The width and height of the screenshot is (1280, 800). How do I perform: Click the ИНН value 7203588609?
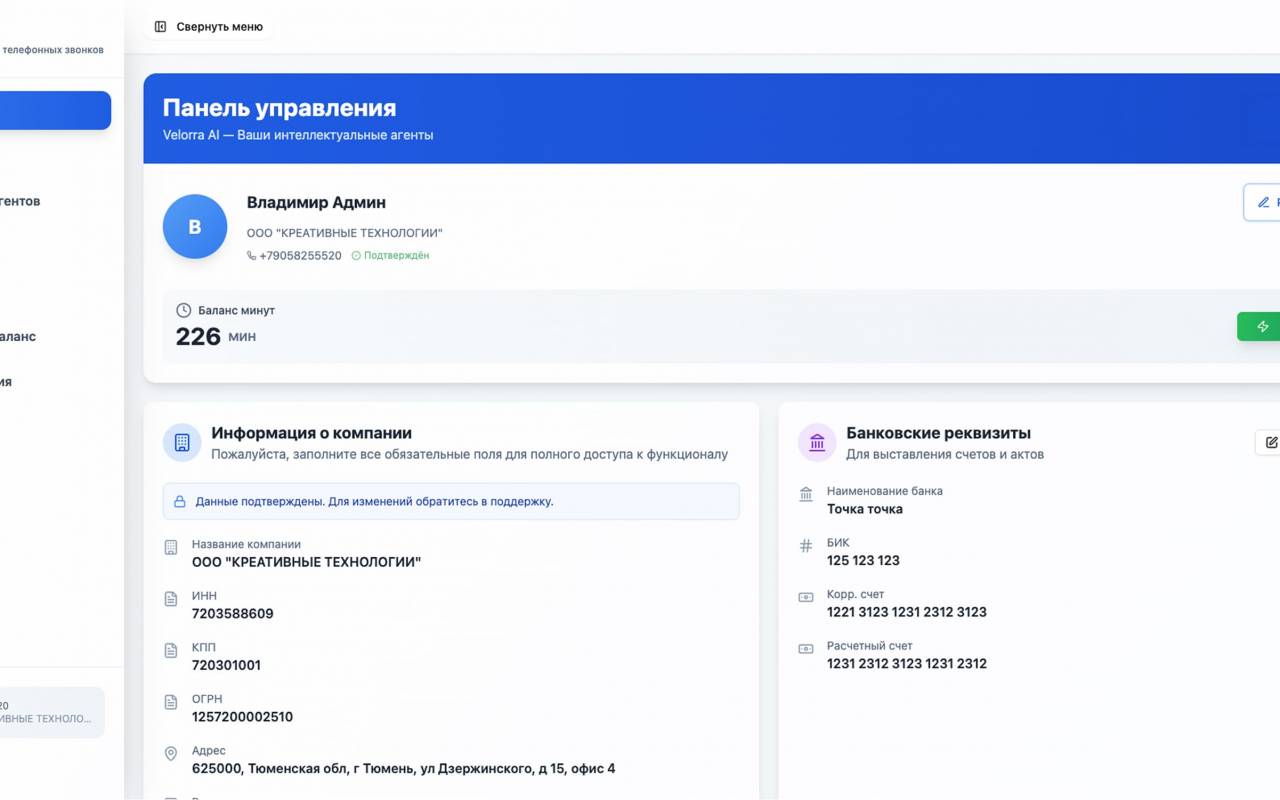(232, 614)
